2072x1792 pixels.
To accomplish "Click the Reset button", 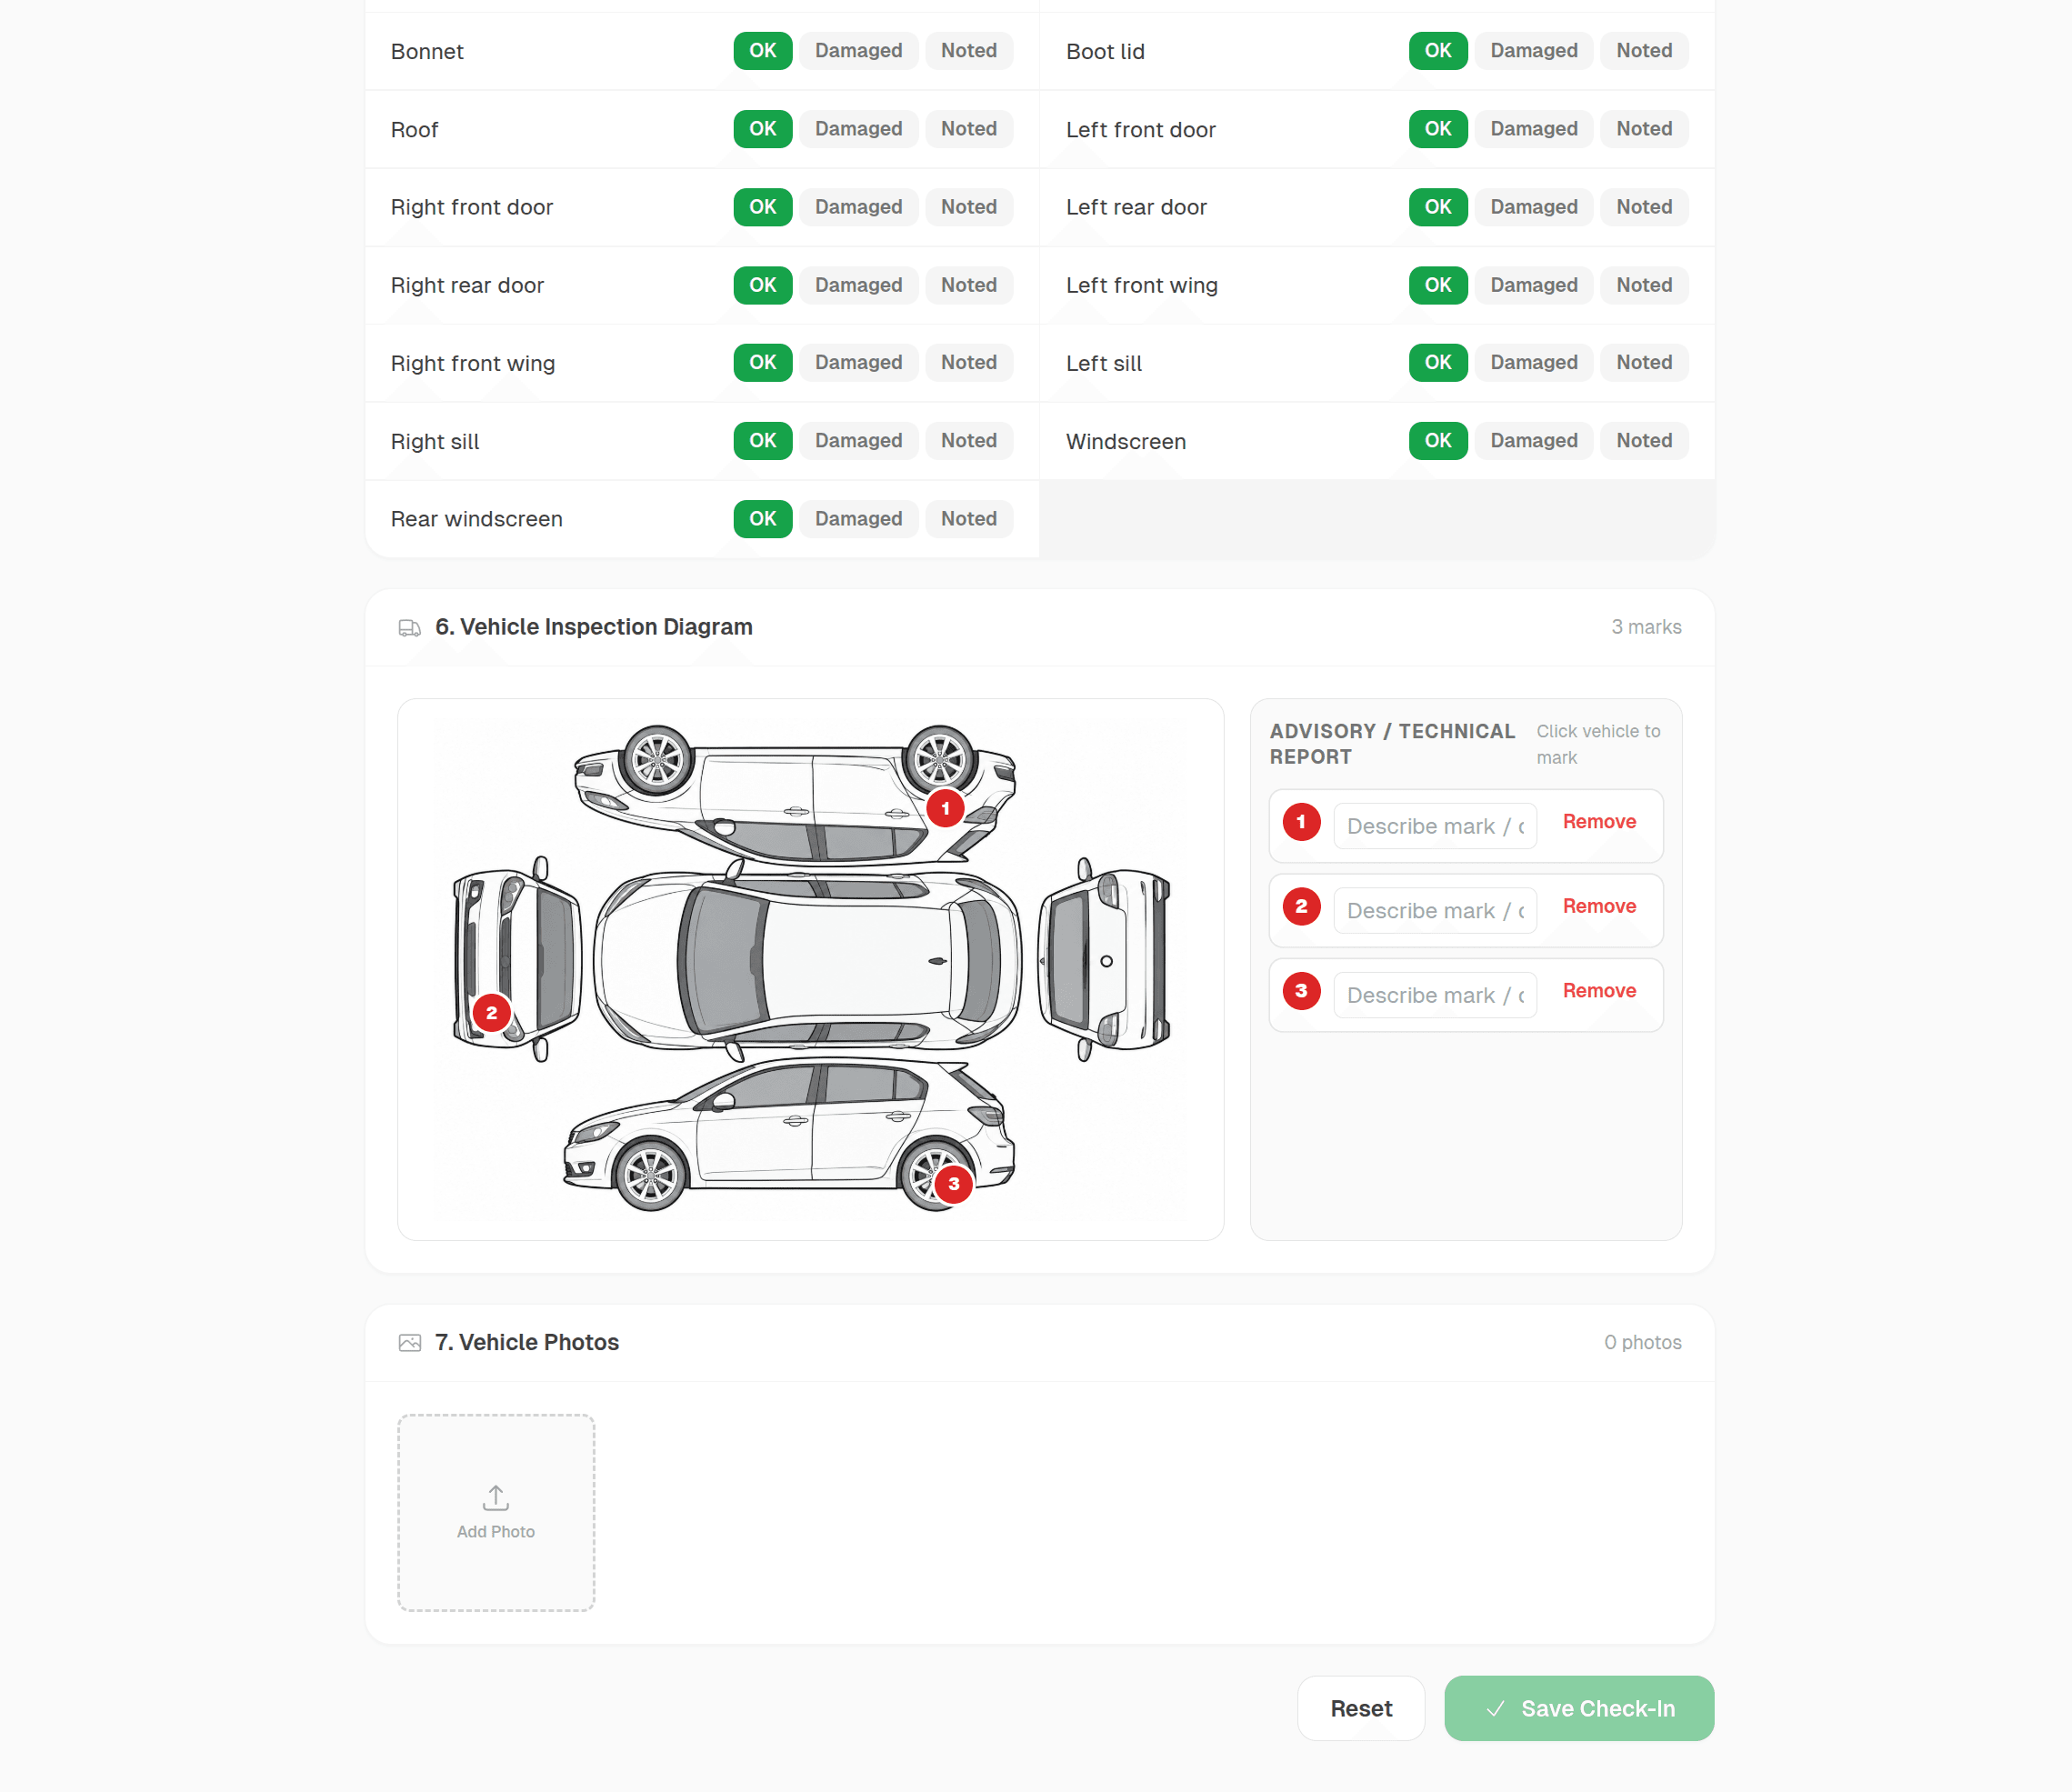I will pyautogui.click(x=1361, y=1708).
